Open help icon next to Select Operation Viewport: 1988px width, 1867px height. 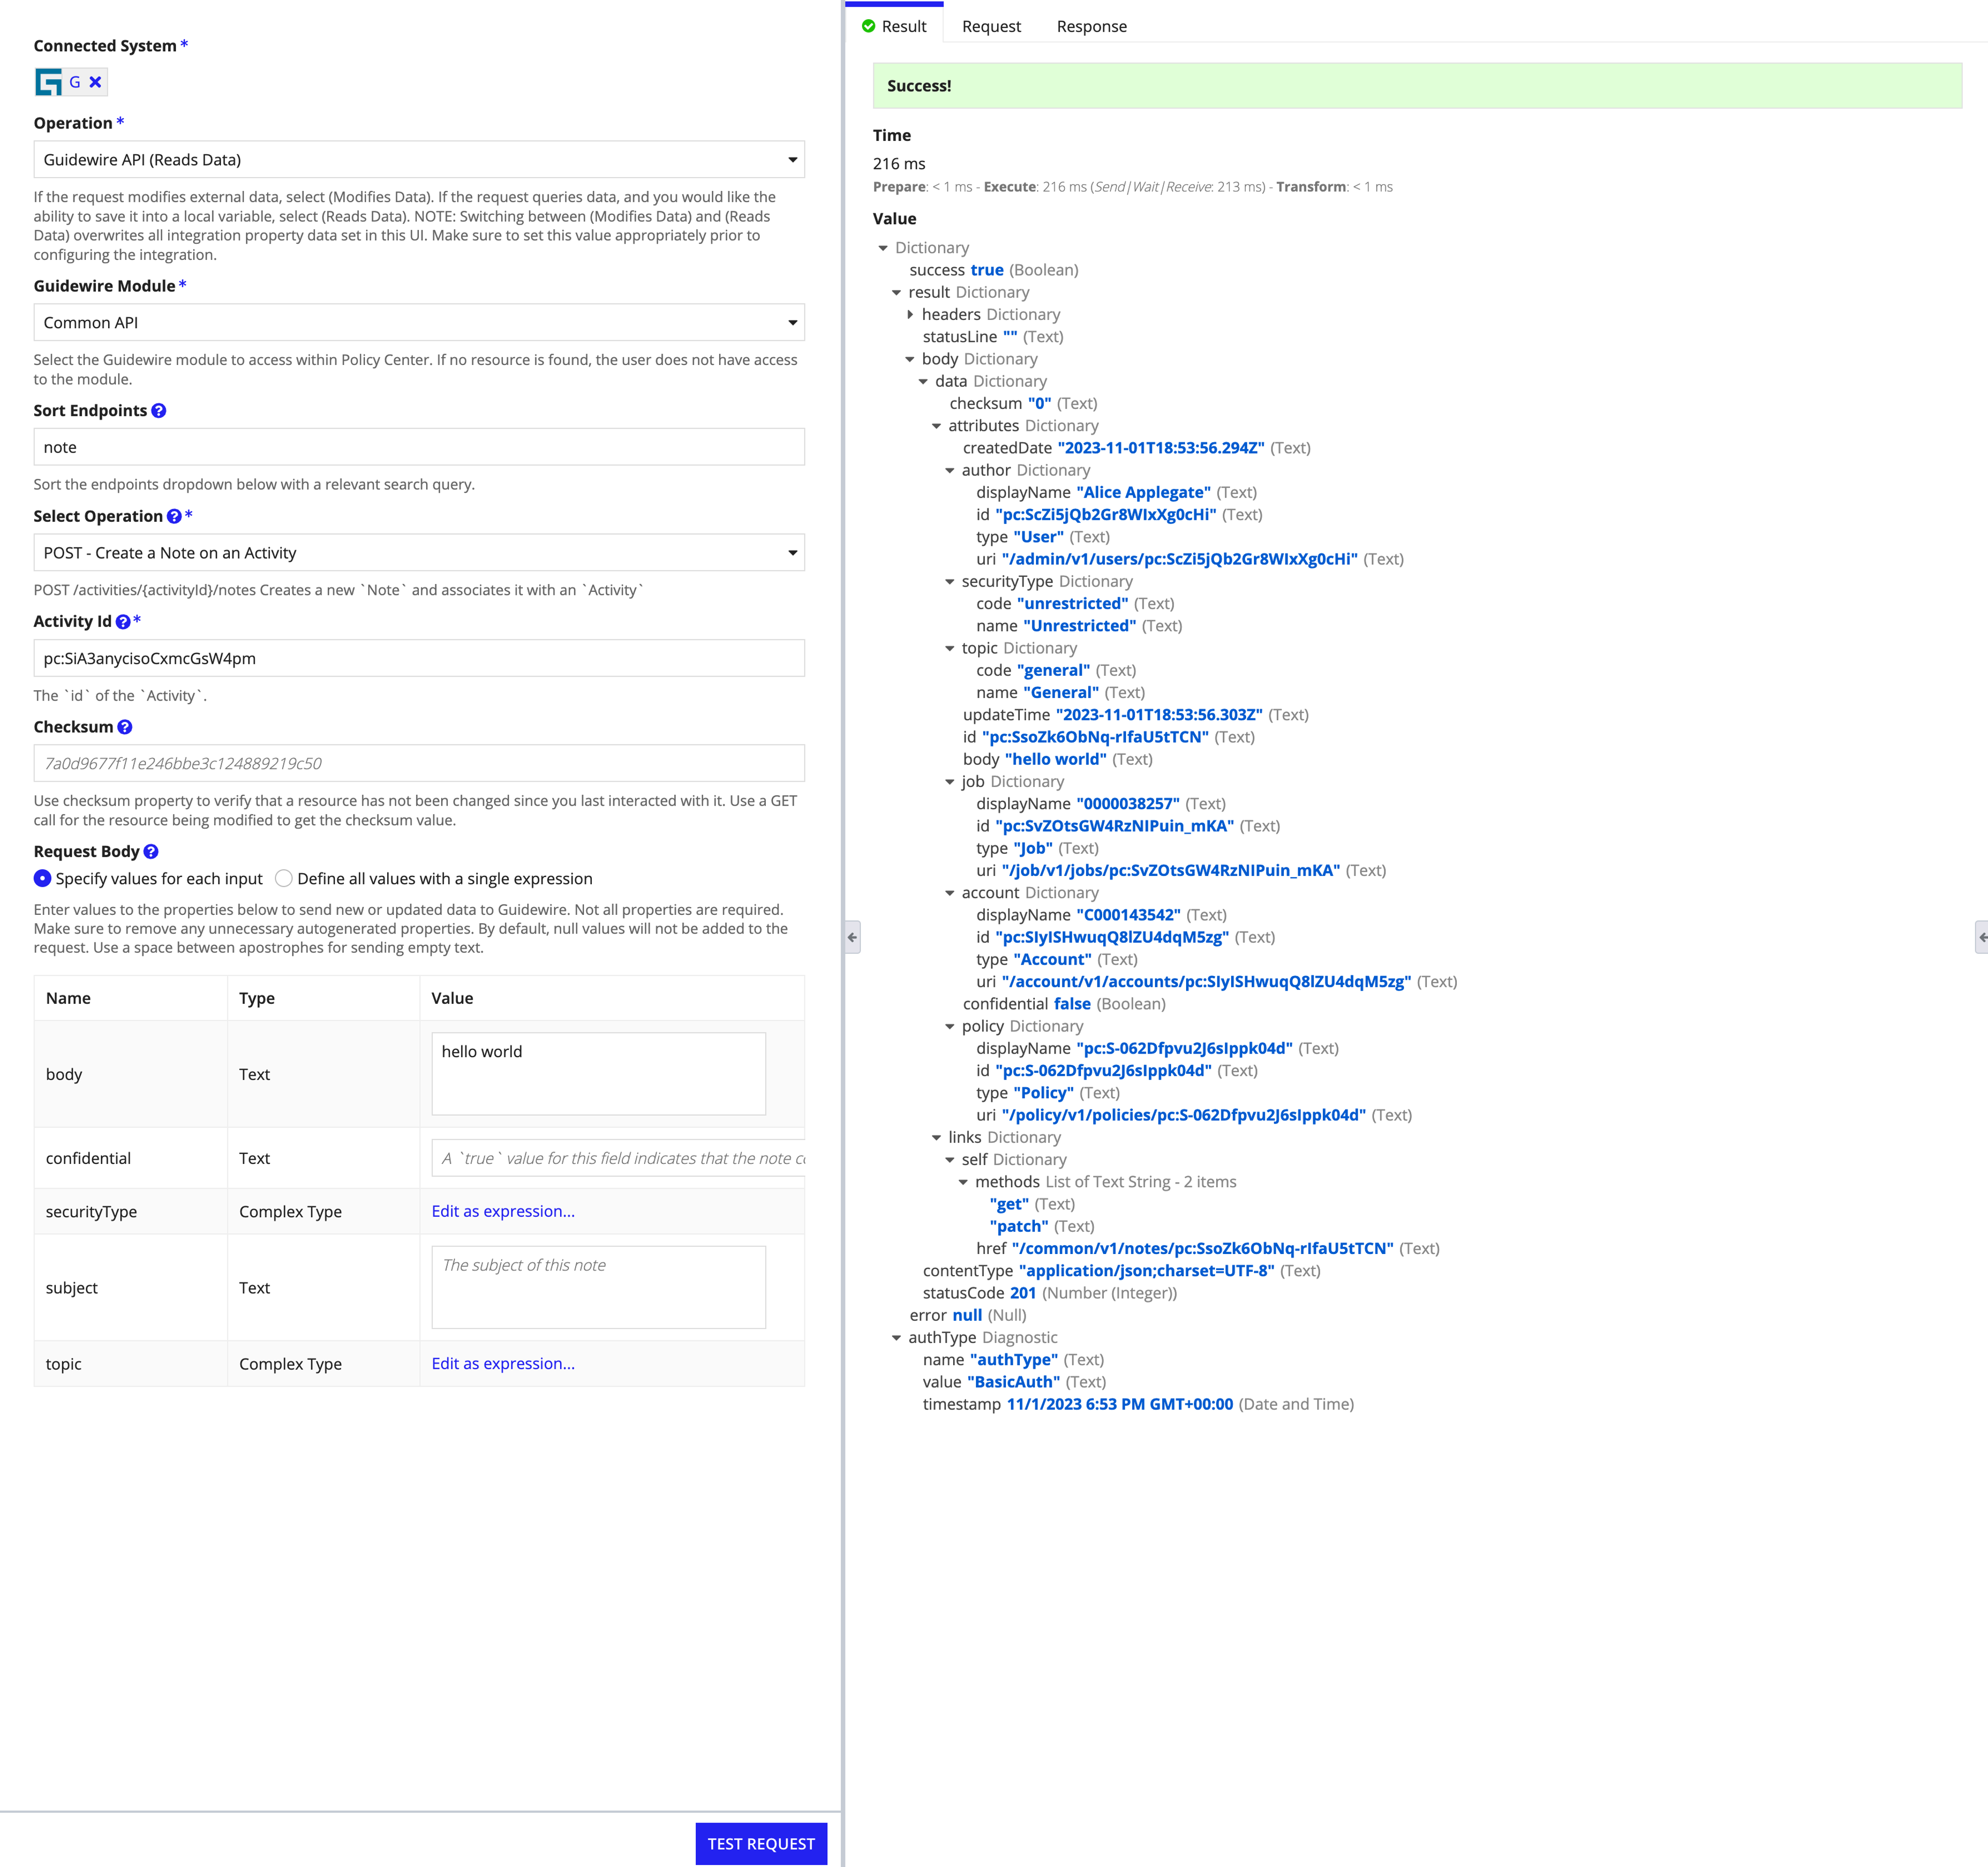pyautogui.click(x=174, y=516)
